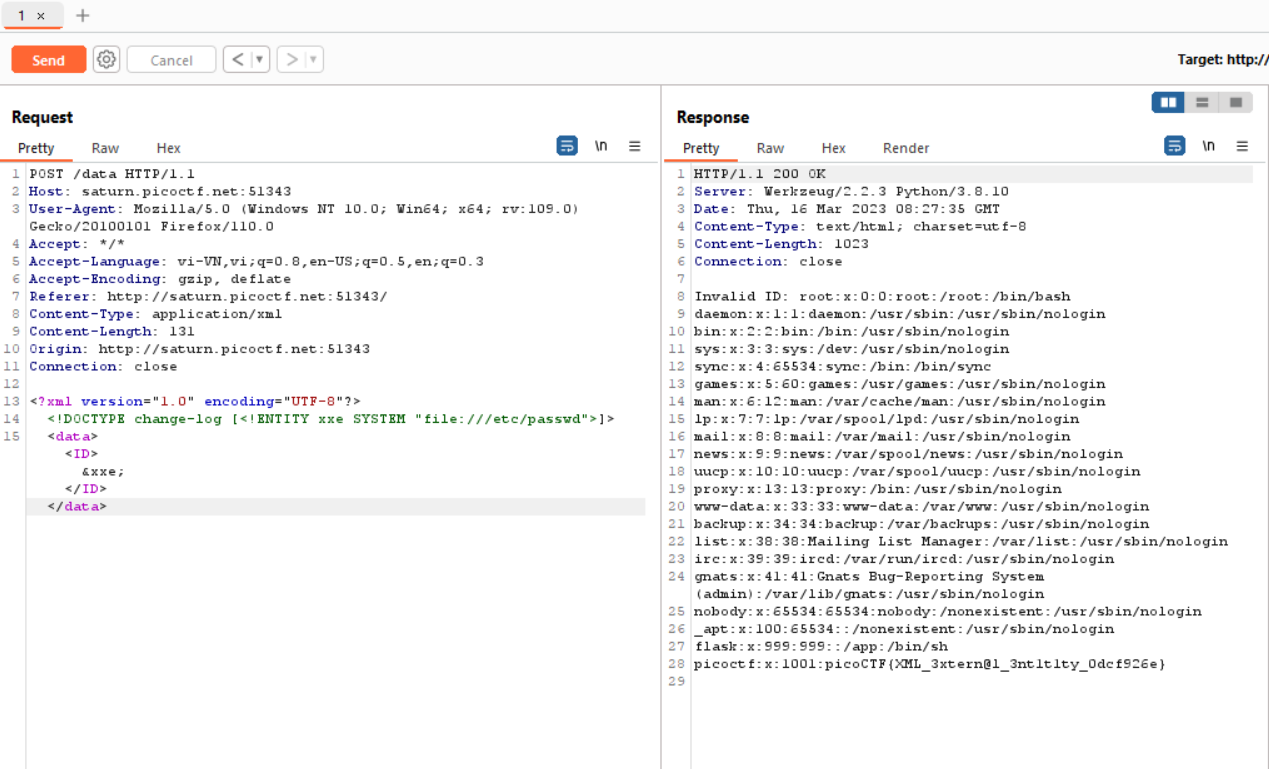
Task: Switch Response view to Pretty tab
Action: point(701,148)
